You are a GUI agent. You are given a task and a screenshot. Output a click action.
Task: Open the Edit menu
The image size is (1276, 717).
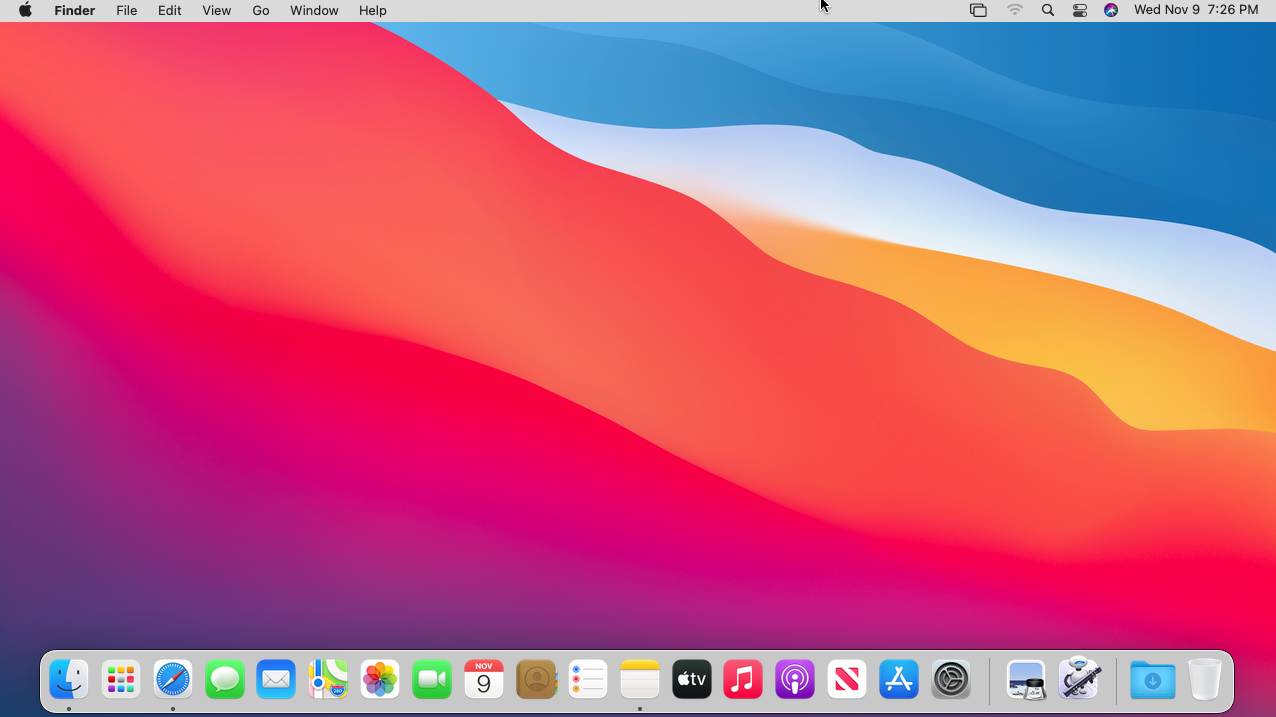[x=170, y=10]
